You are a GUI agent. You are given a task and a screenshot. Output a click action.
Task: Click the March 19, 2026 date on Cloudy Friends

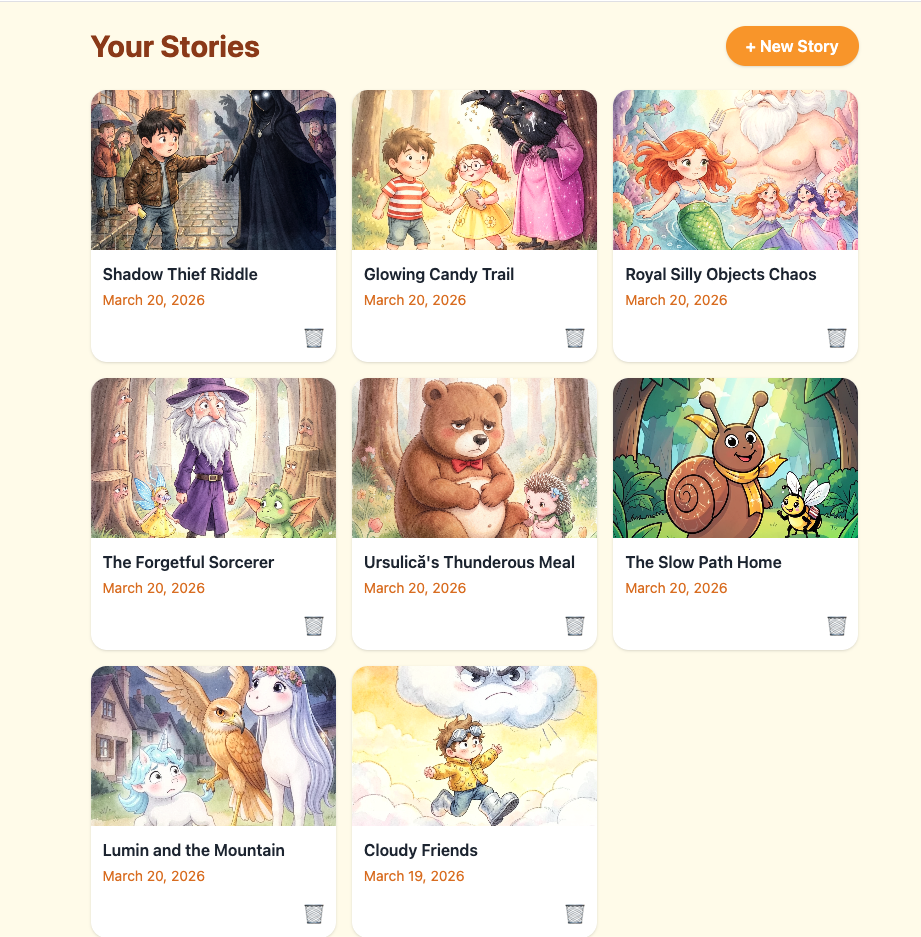414,876
